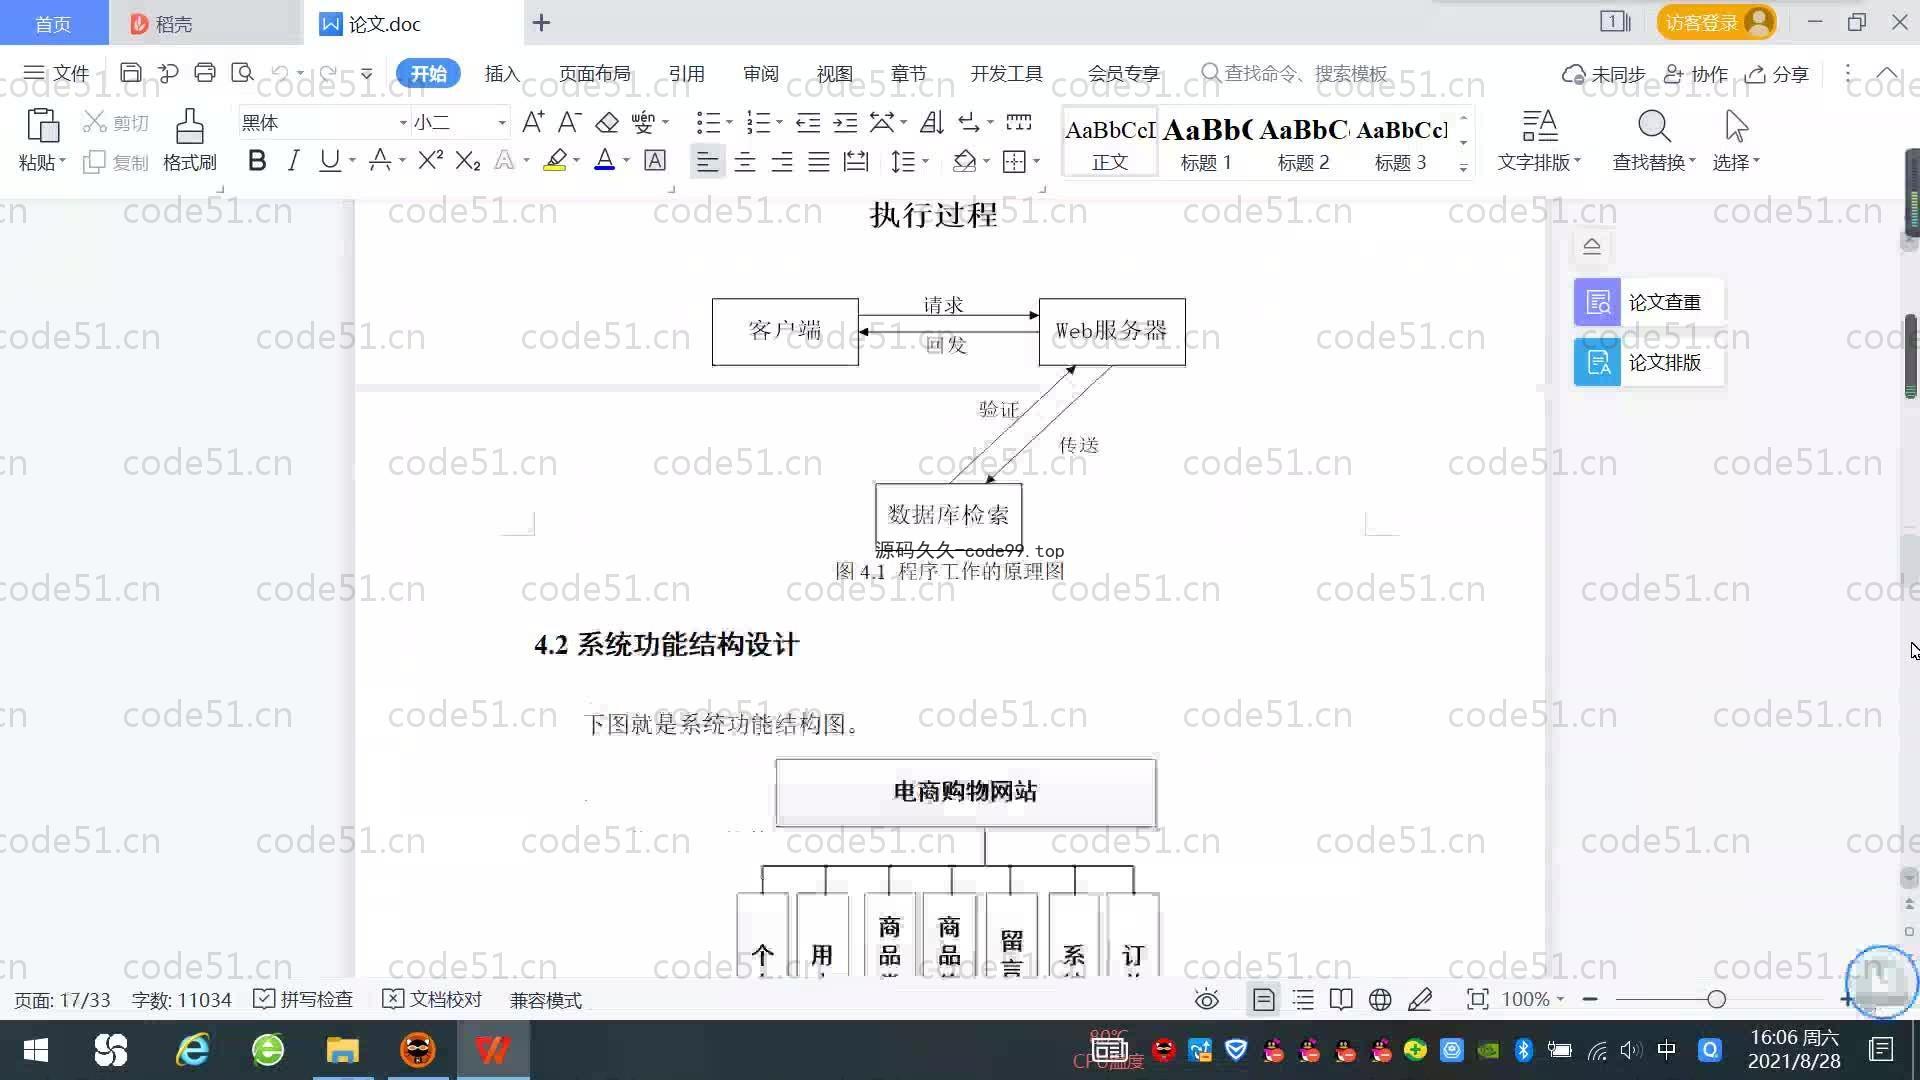1920x1080 pixels.
Task: Click the Paste clipboard icon
Action: [42, 127]
